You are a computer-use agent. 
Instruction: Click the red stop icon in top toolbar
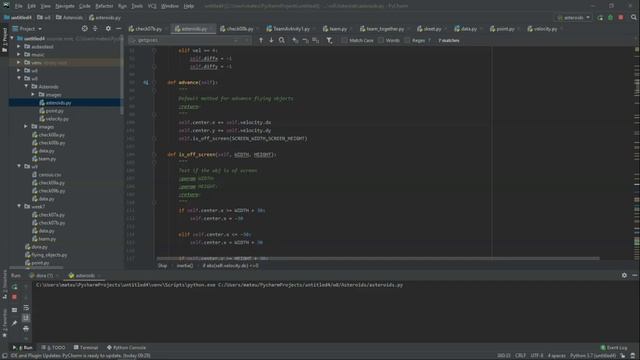621,18
